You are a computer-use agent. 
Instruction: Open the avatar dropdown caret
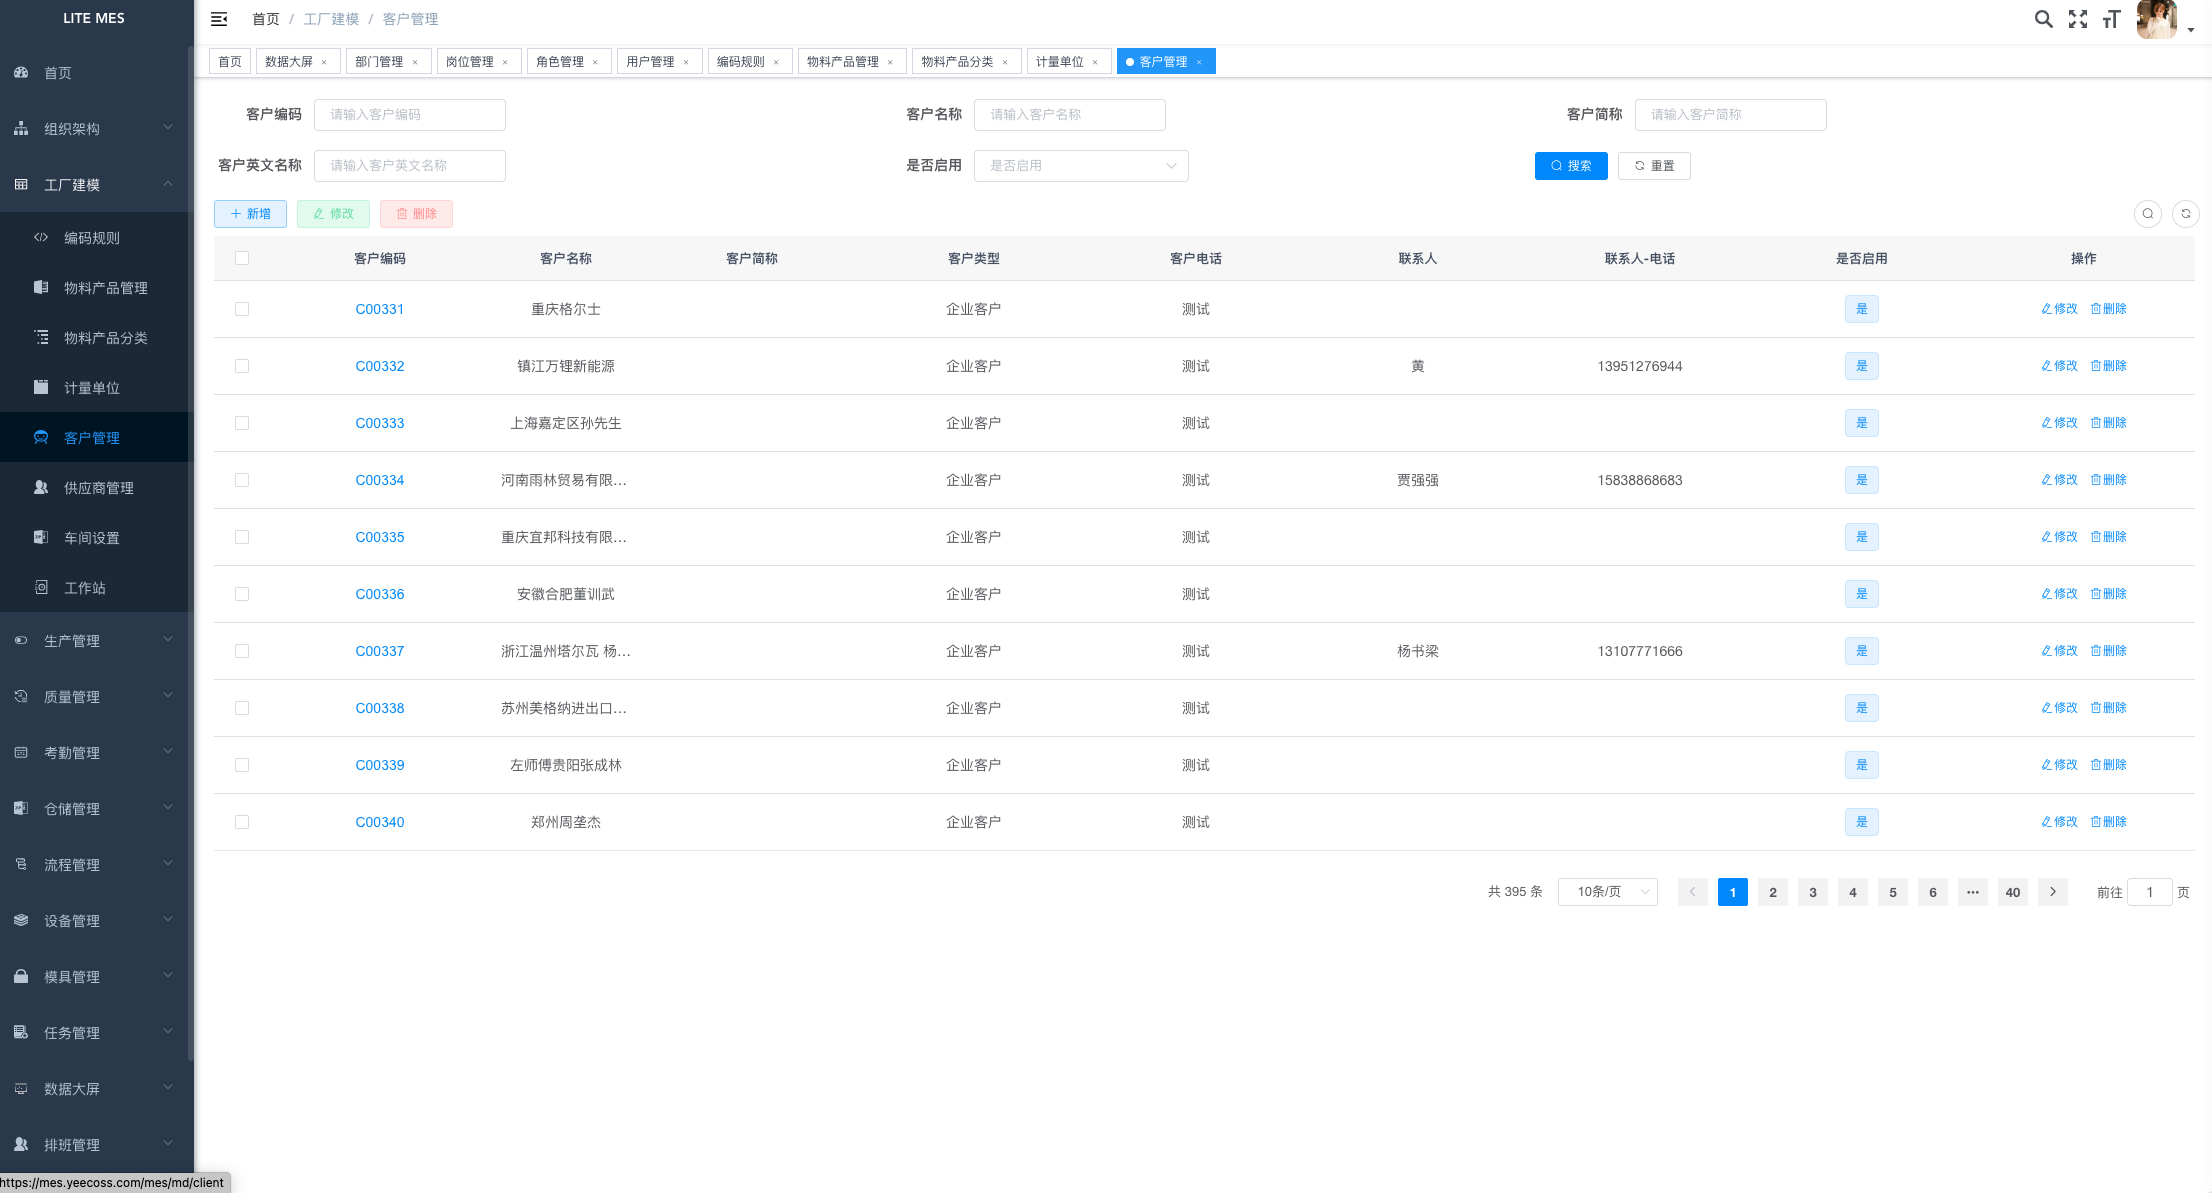2191,30
